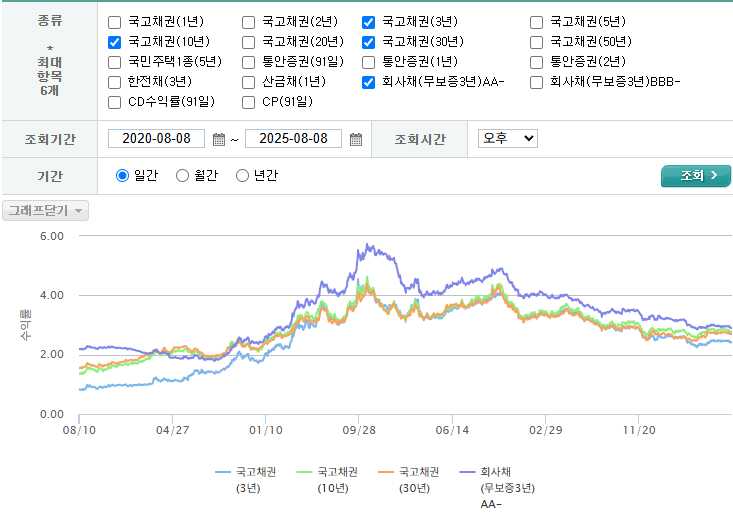The height and width of the screenshot is (523, 733).
Task: Tick the CD수익률(91일) checkbox
Action: point(114,101)
